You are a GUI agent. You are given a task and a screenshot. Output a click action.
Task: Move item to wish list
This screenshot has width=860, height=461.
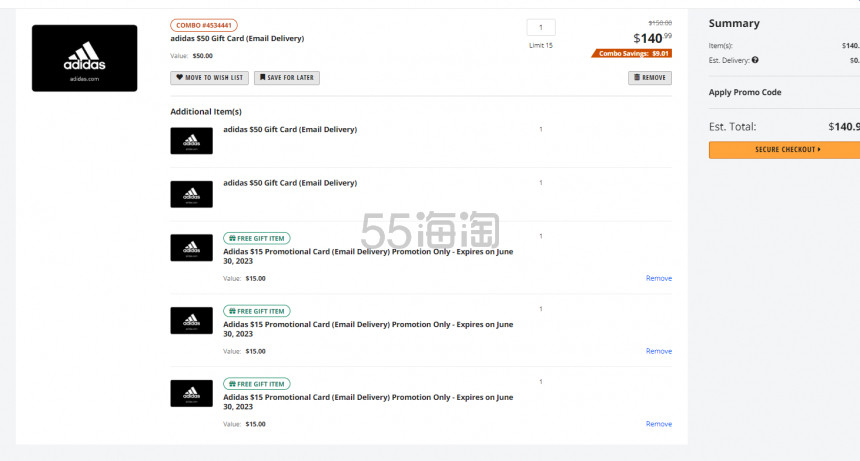[x=209, y=77]
